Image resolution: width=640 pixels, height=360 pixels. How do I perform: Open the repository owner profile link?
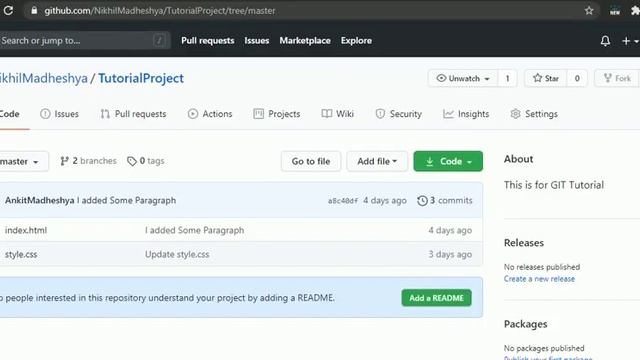click(44, 78)
